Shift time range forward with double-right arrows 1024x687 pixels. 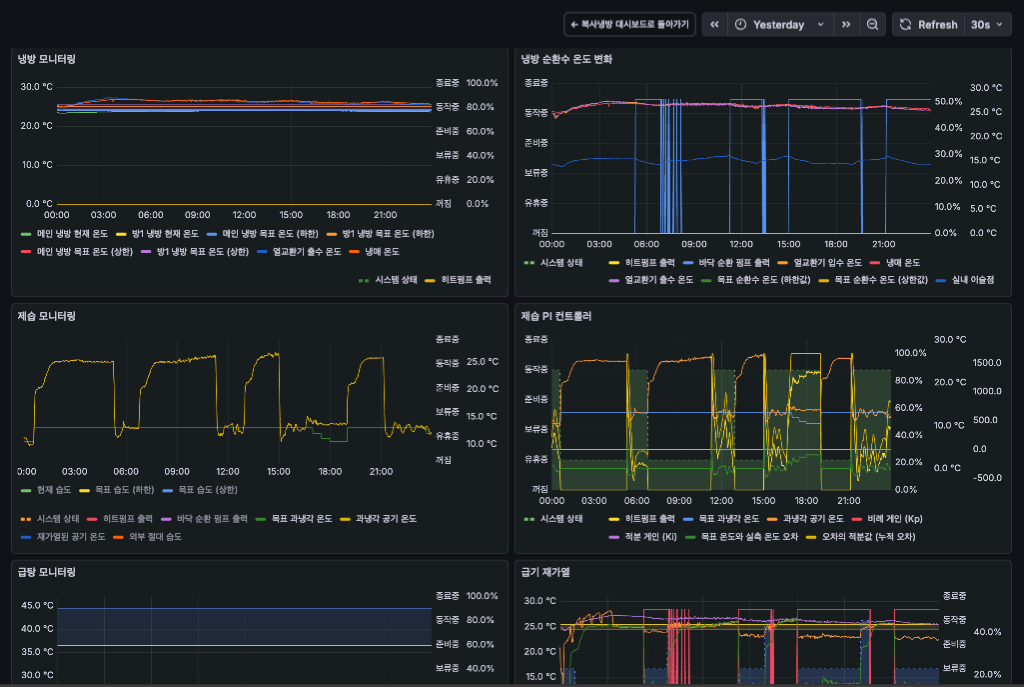[846, 24]
